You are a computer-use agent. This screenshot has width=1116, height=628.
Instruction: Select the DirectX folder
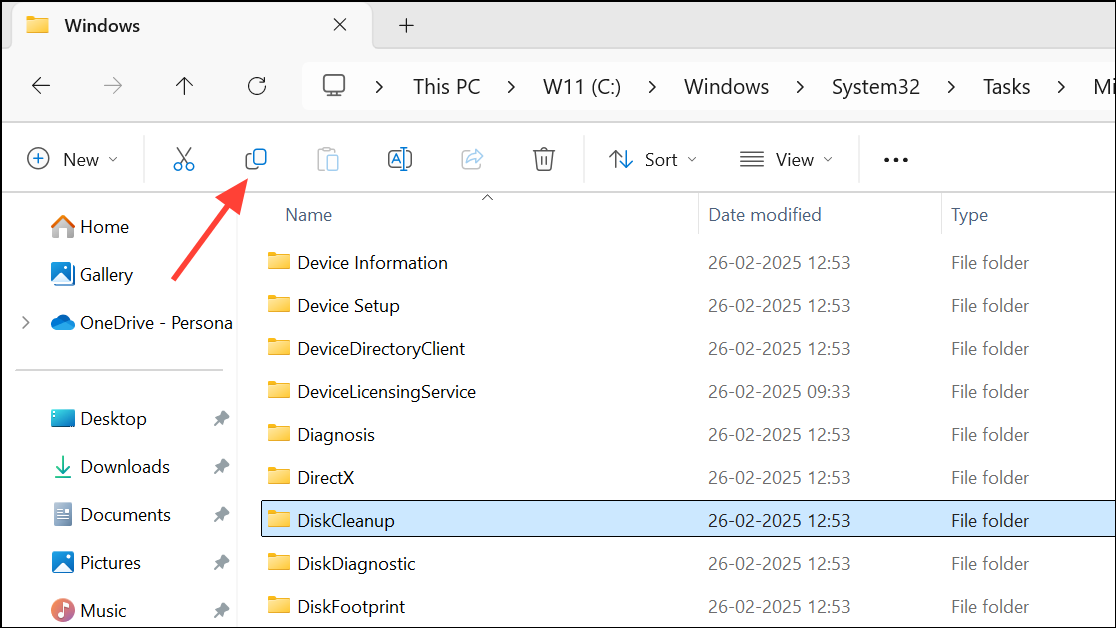(x=325, y=477)
